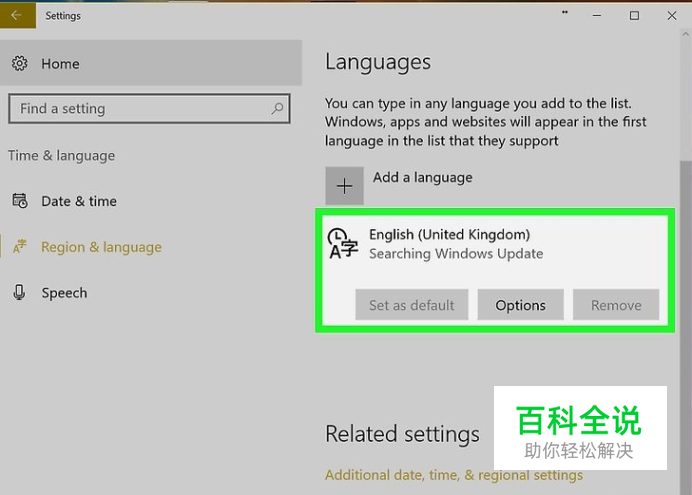Click the vertical scrollbar thumb
This screenshot has width=692, height=495.
coord(685,326)
